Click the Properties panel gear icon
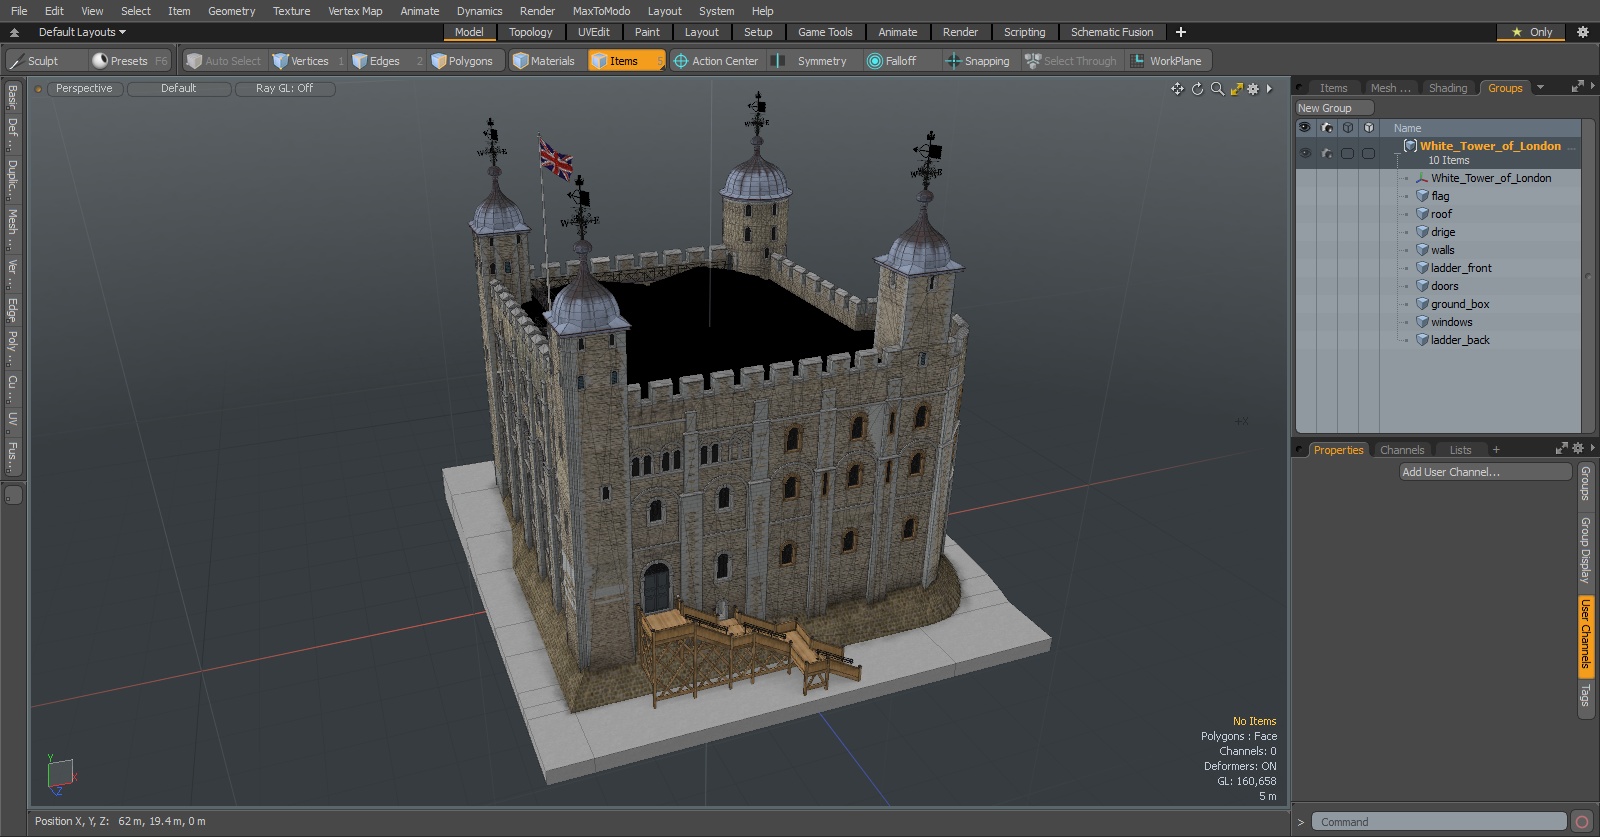The width and height of the screenshot is (1600, 837). 1578,448
